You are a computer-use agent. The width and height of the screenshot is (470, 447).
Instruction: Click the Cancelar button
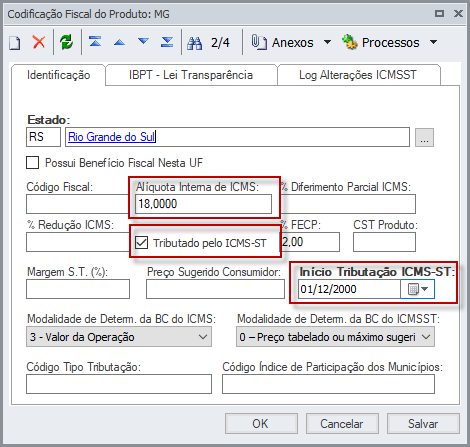[342, 423]
